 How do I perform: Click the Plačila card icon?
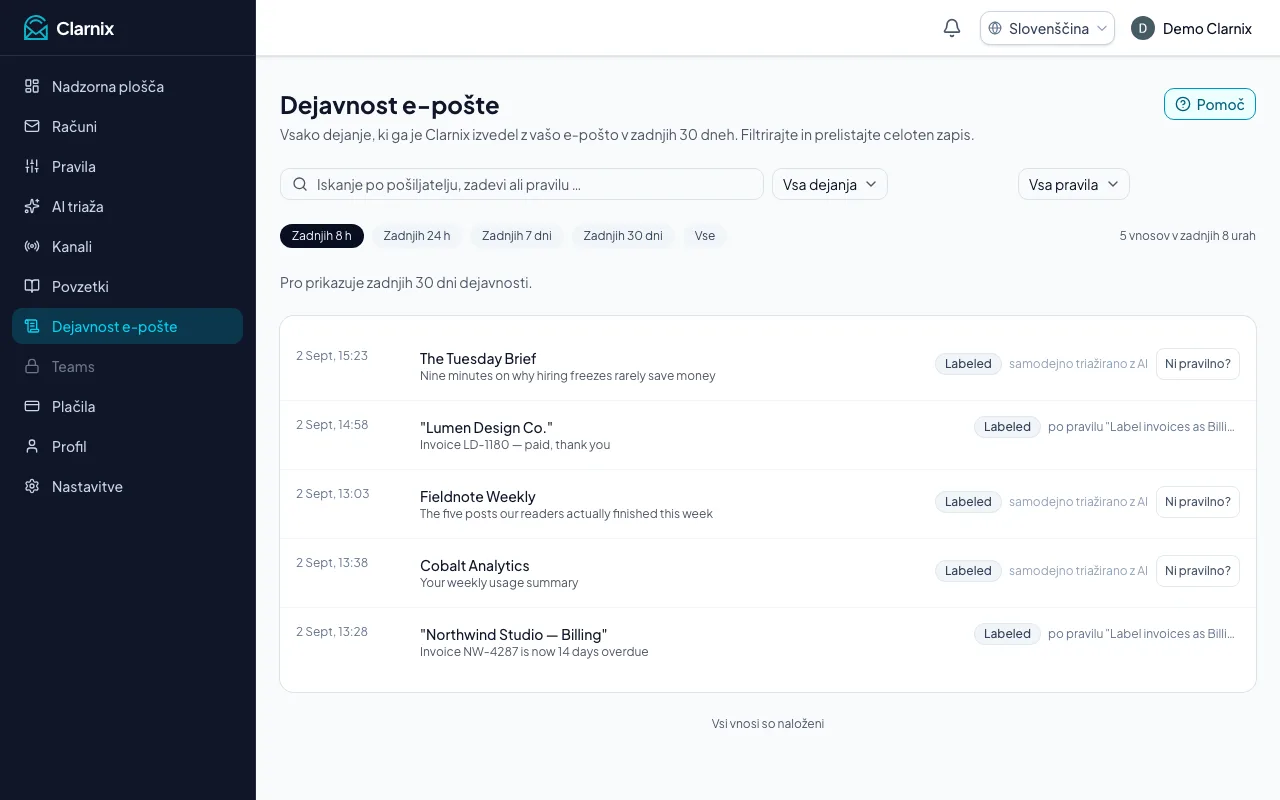click(x=32, y=406)
